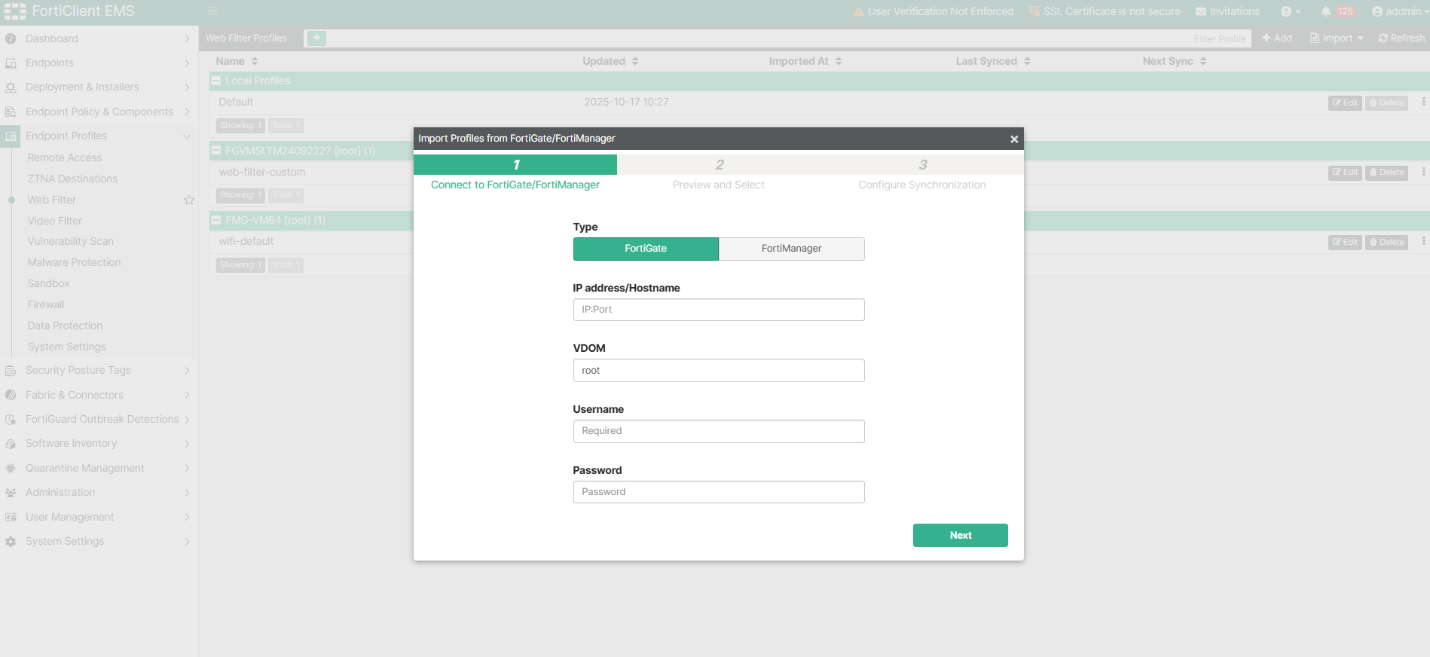The width and height of the screenshot is (1430, 657).
Task: Favorite Web Filter with the star icon
Action: coord(188,200)
